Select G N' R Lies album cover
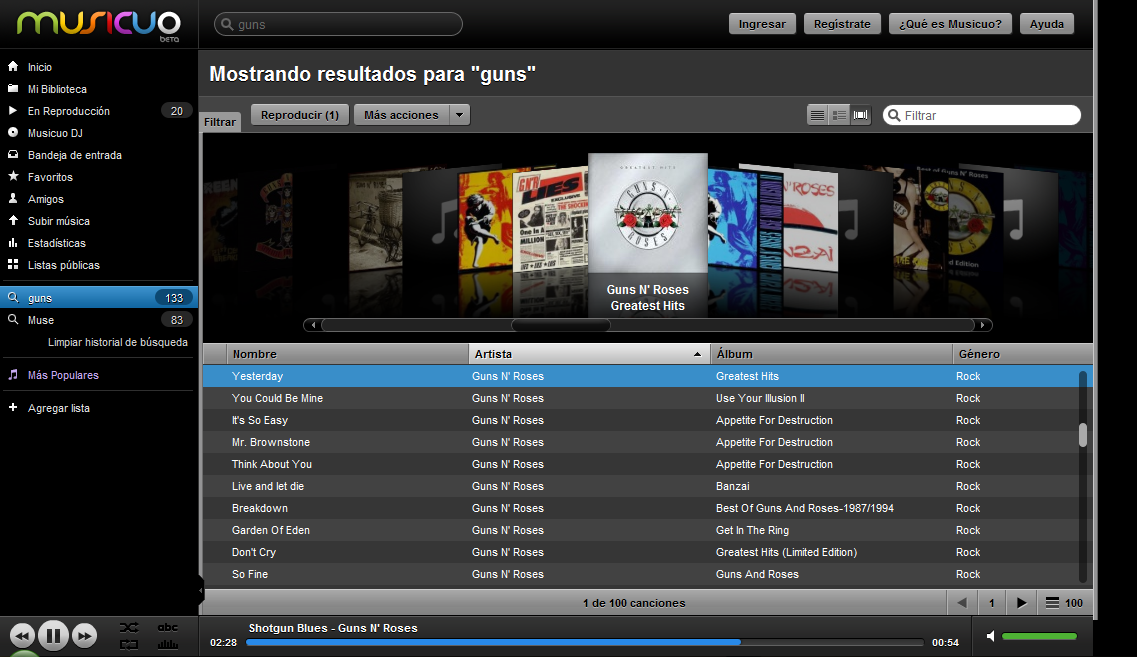1137x657 pixels. 550,220
